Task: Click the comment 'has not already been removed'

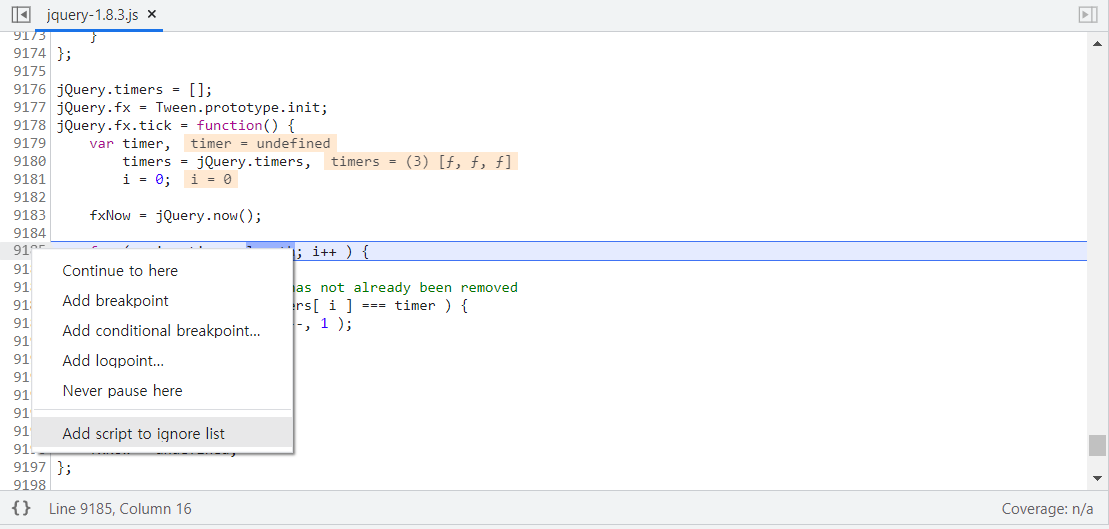Action: tap(403, 287)
